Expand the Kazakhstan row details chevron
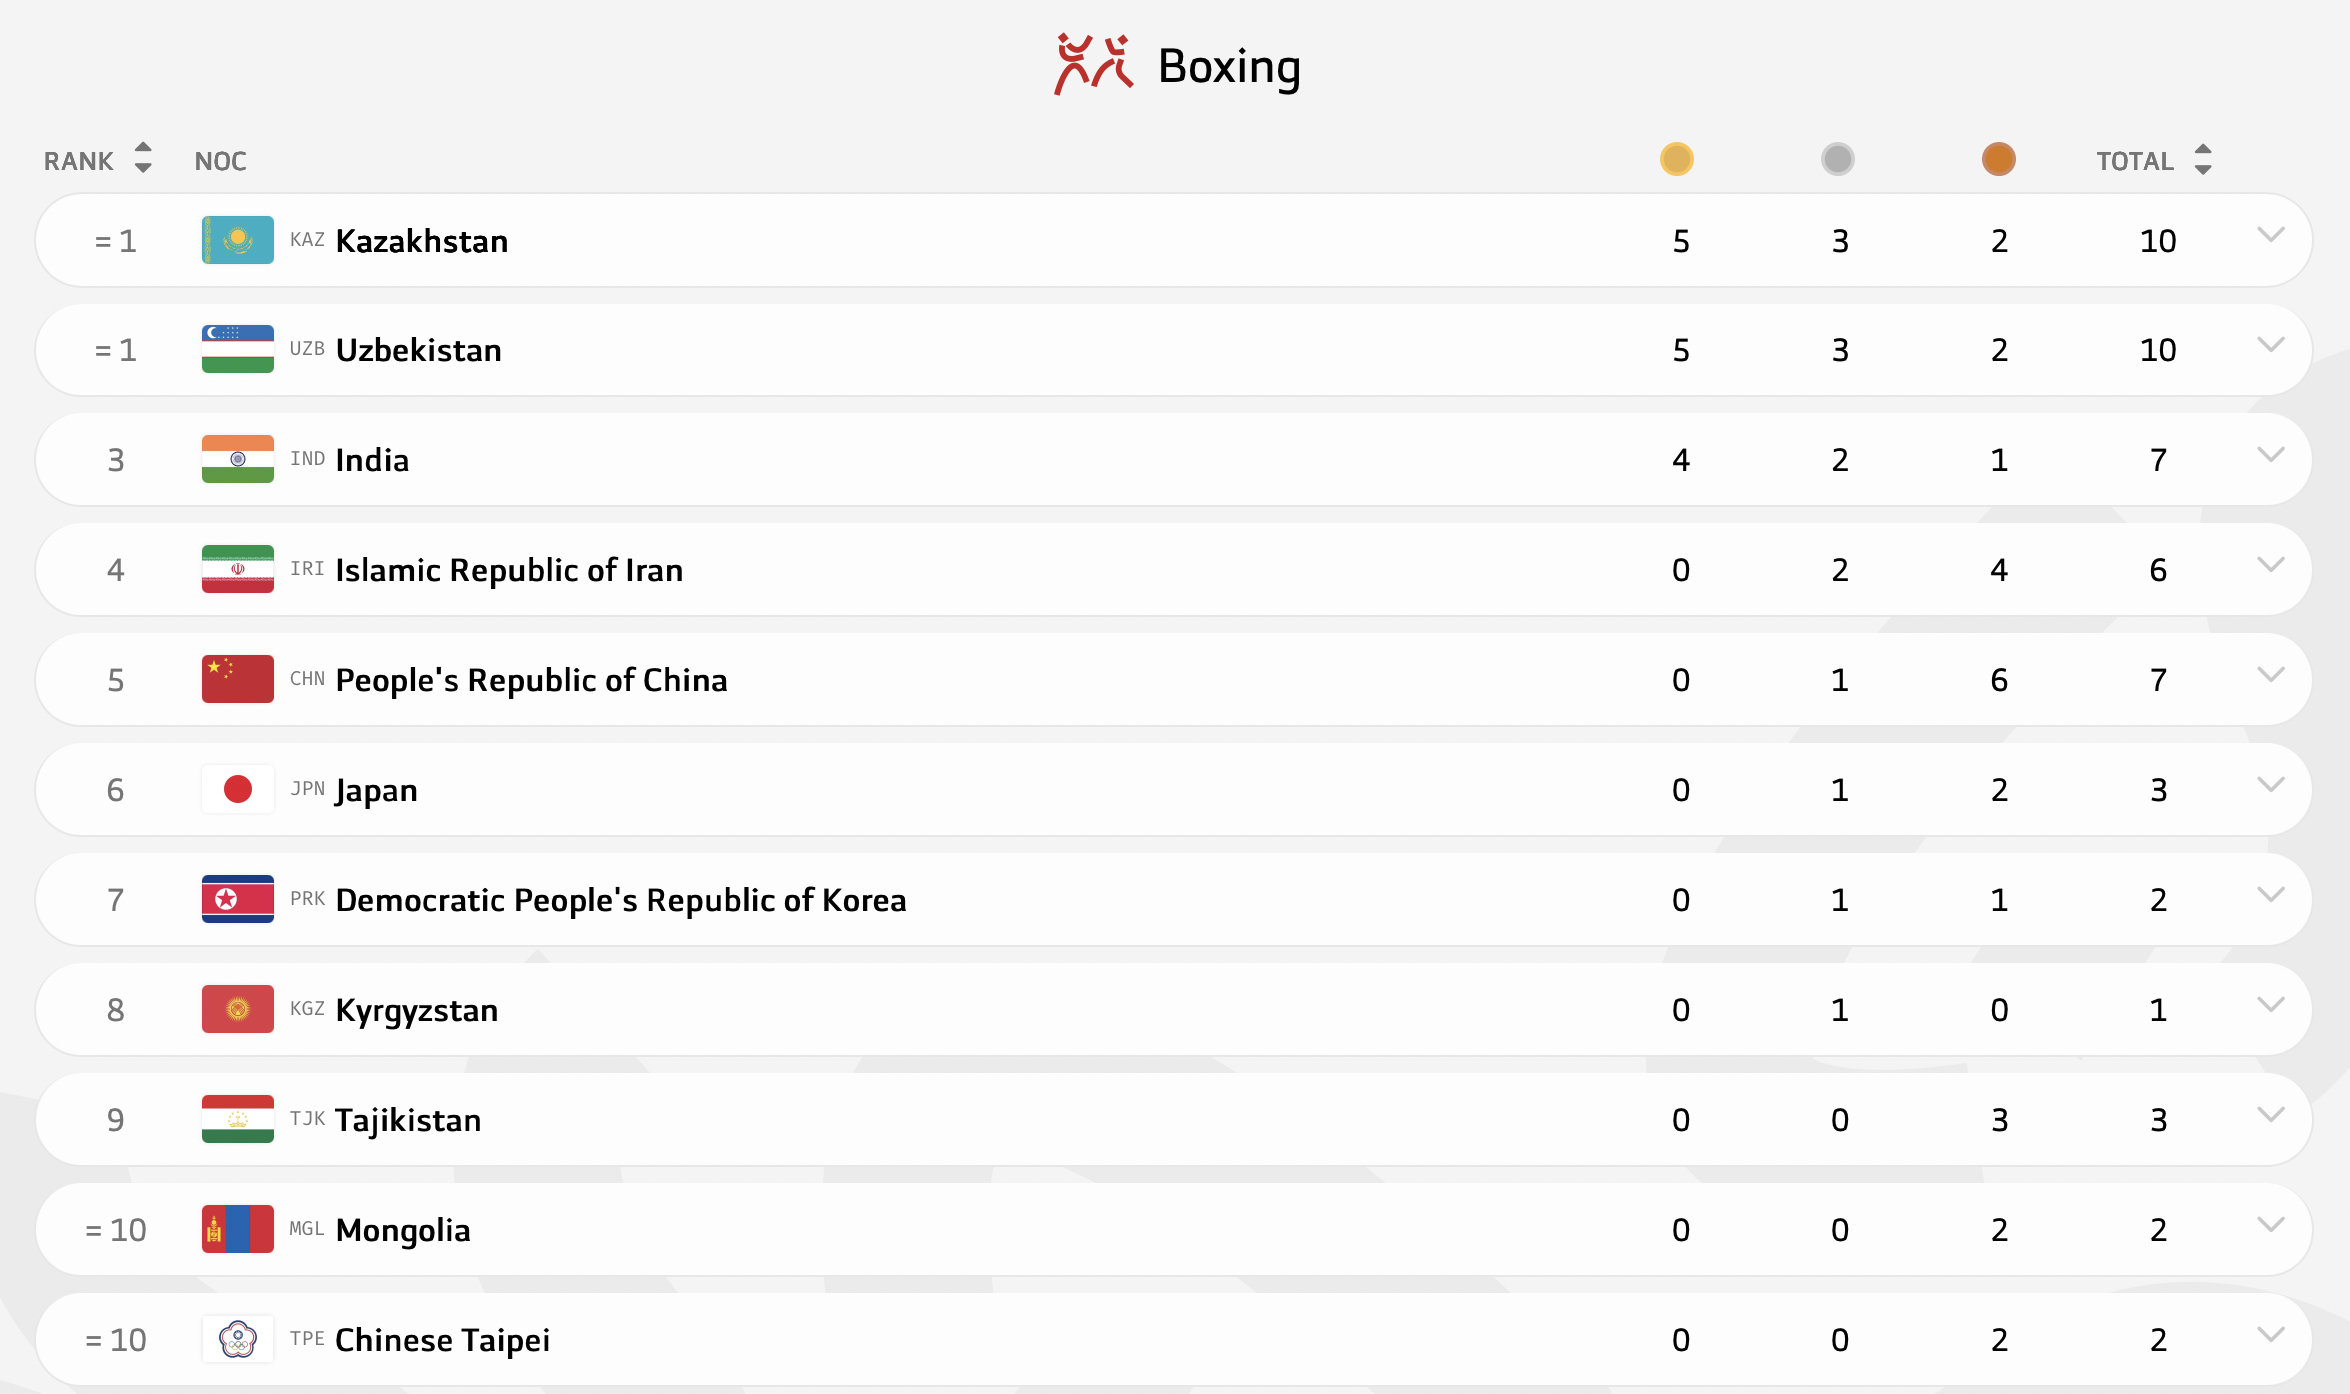The image size is (2350, 1394). (x=2271, y=235)
